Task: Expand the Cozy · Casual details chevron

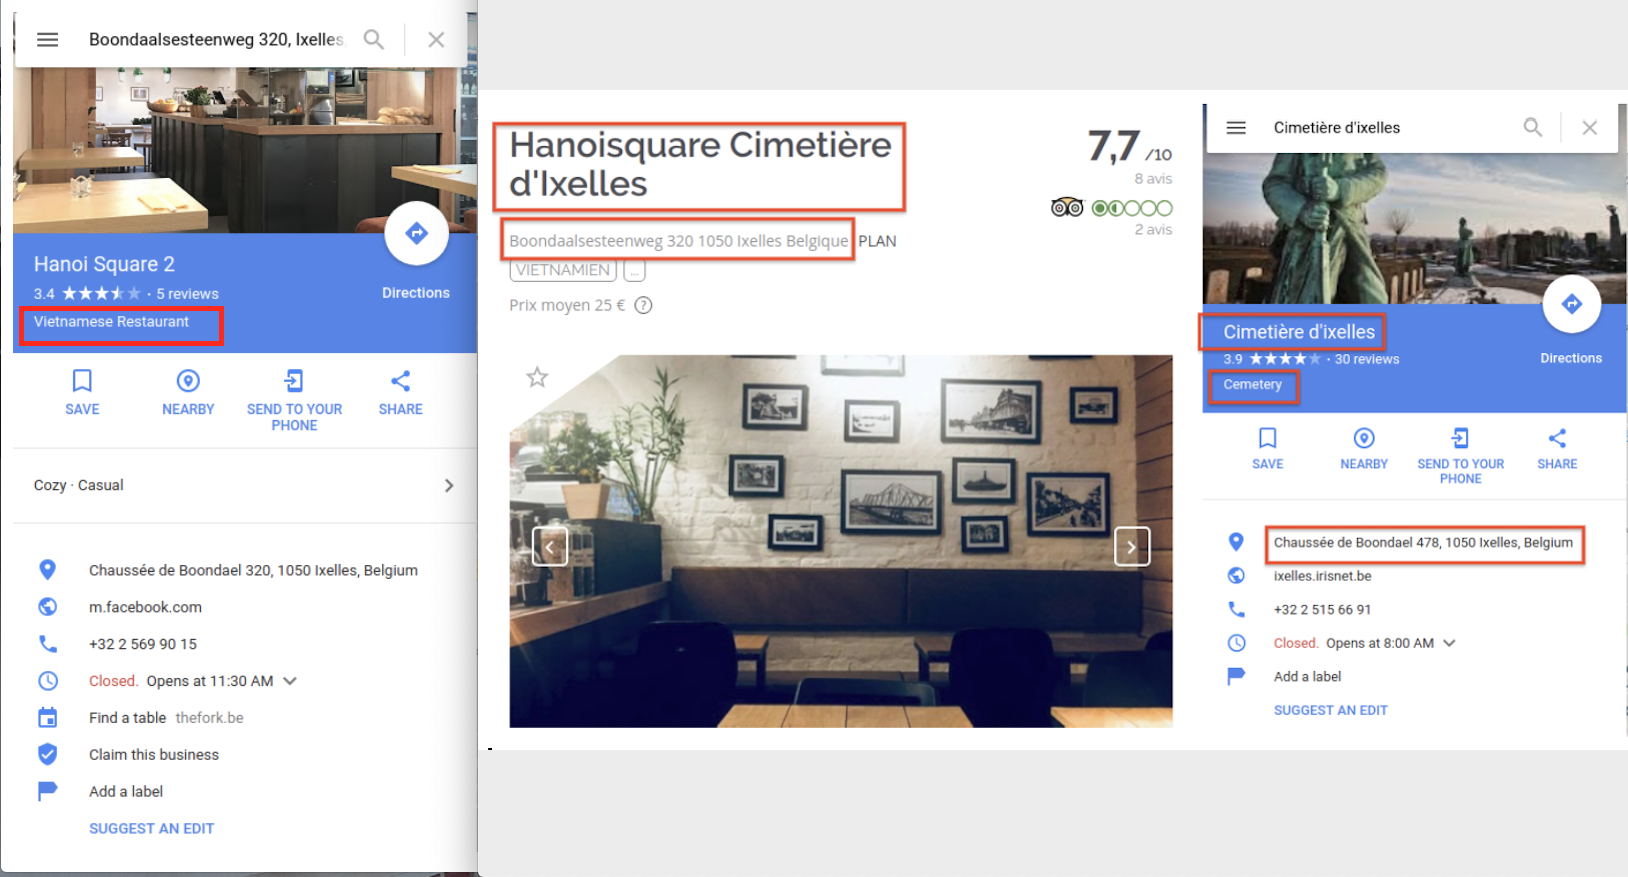Action: point(449,485)
